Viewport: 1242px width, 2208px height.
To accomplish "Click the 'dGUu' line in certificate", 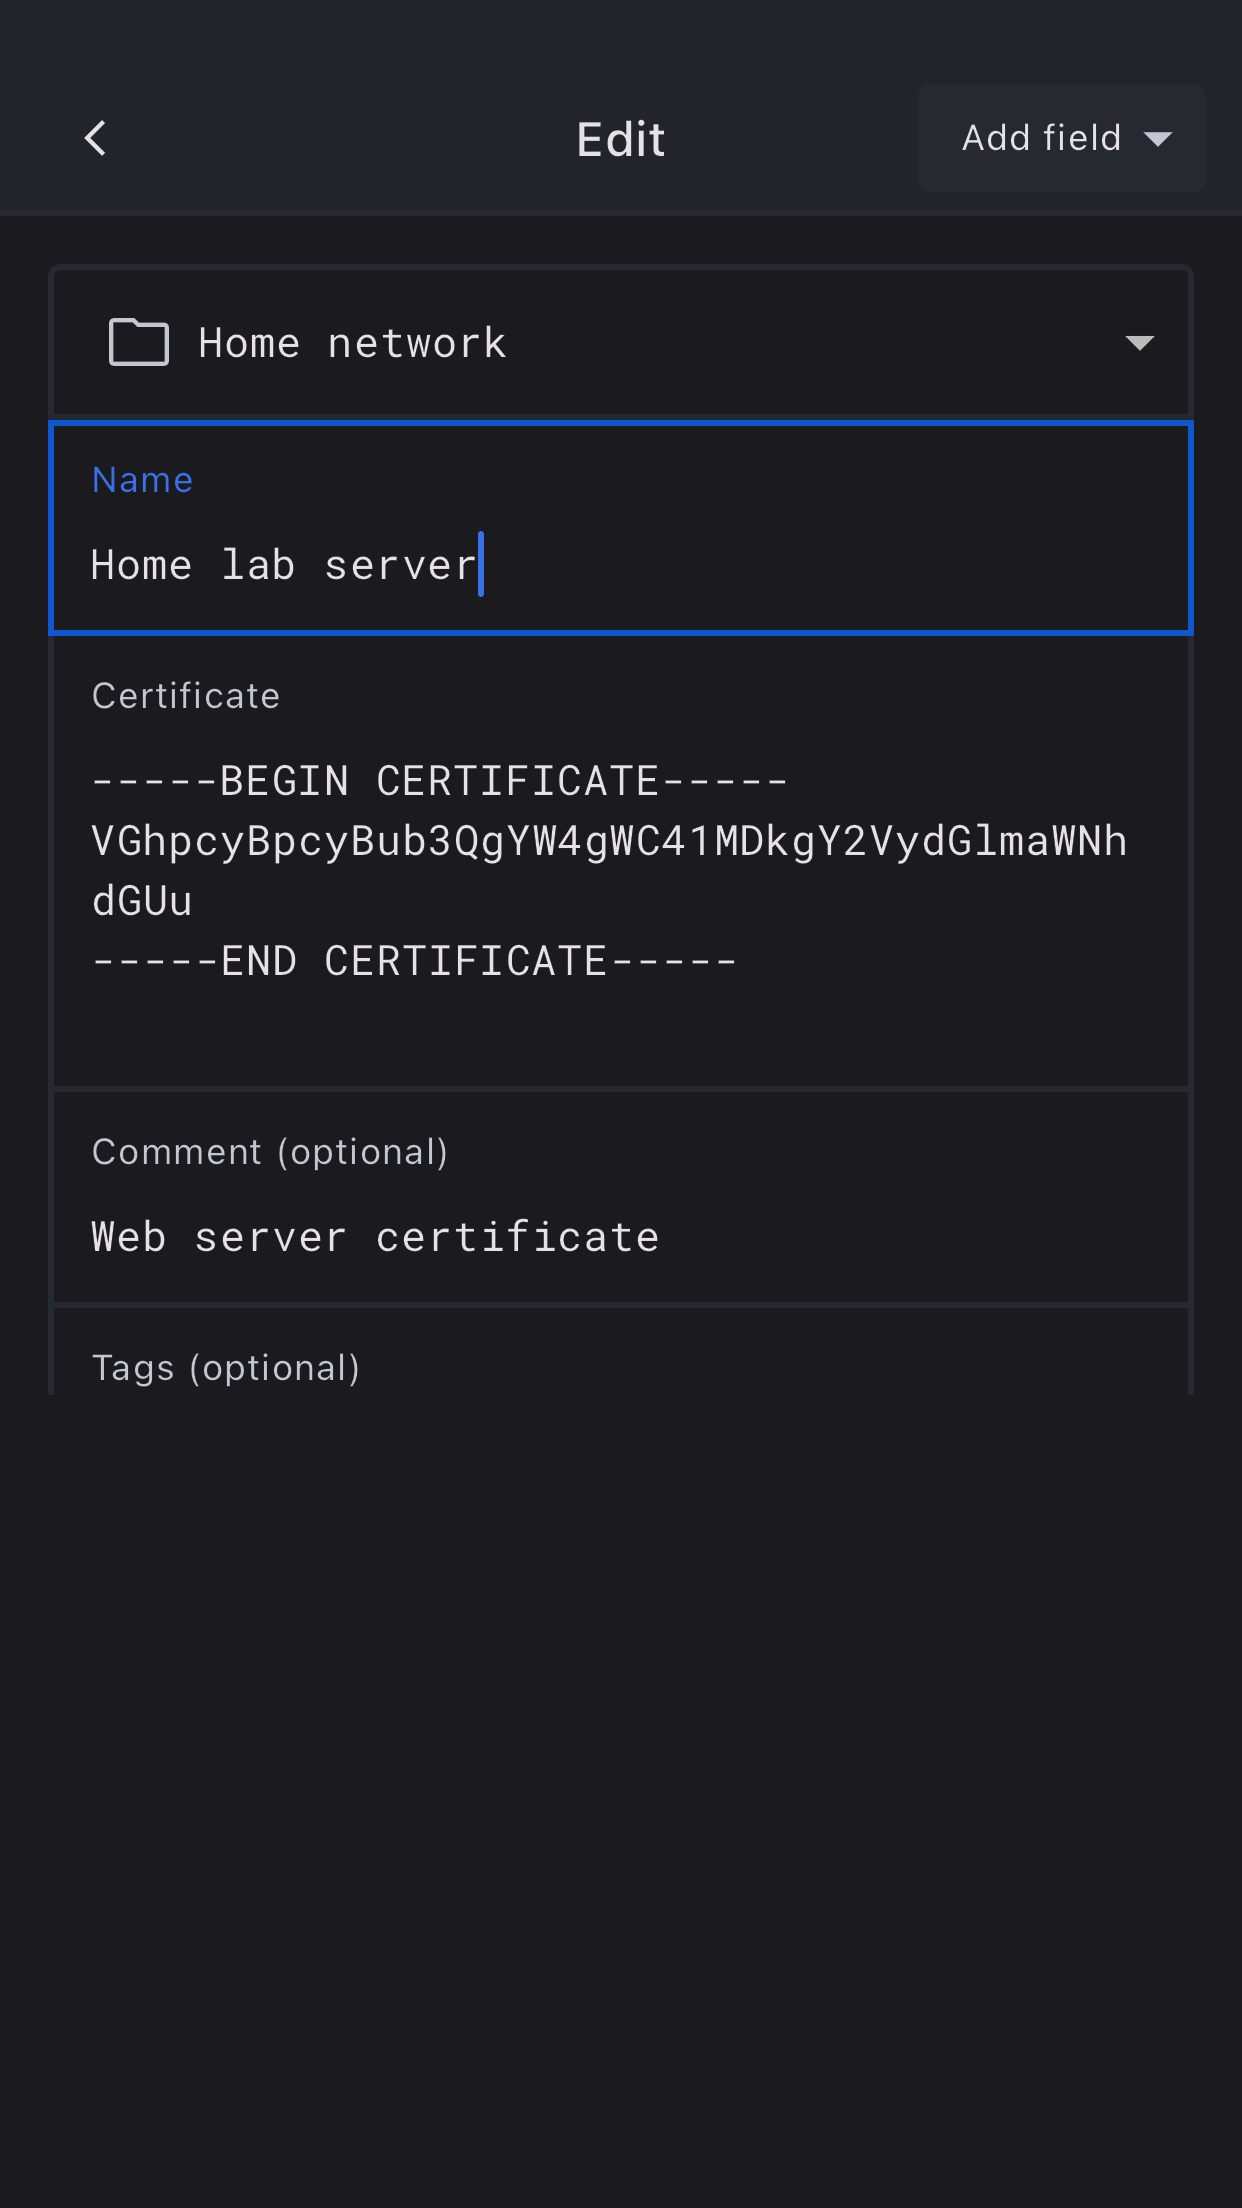I will pyautogui.click(x=142, y=901).
